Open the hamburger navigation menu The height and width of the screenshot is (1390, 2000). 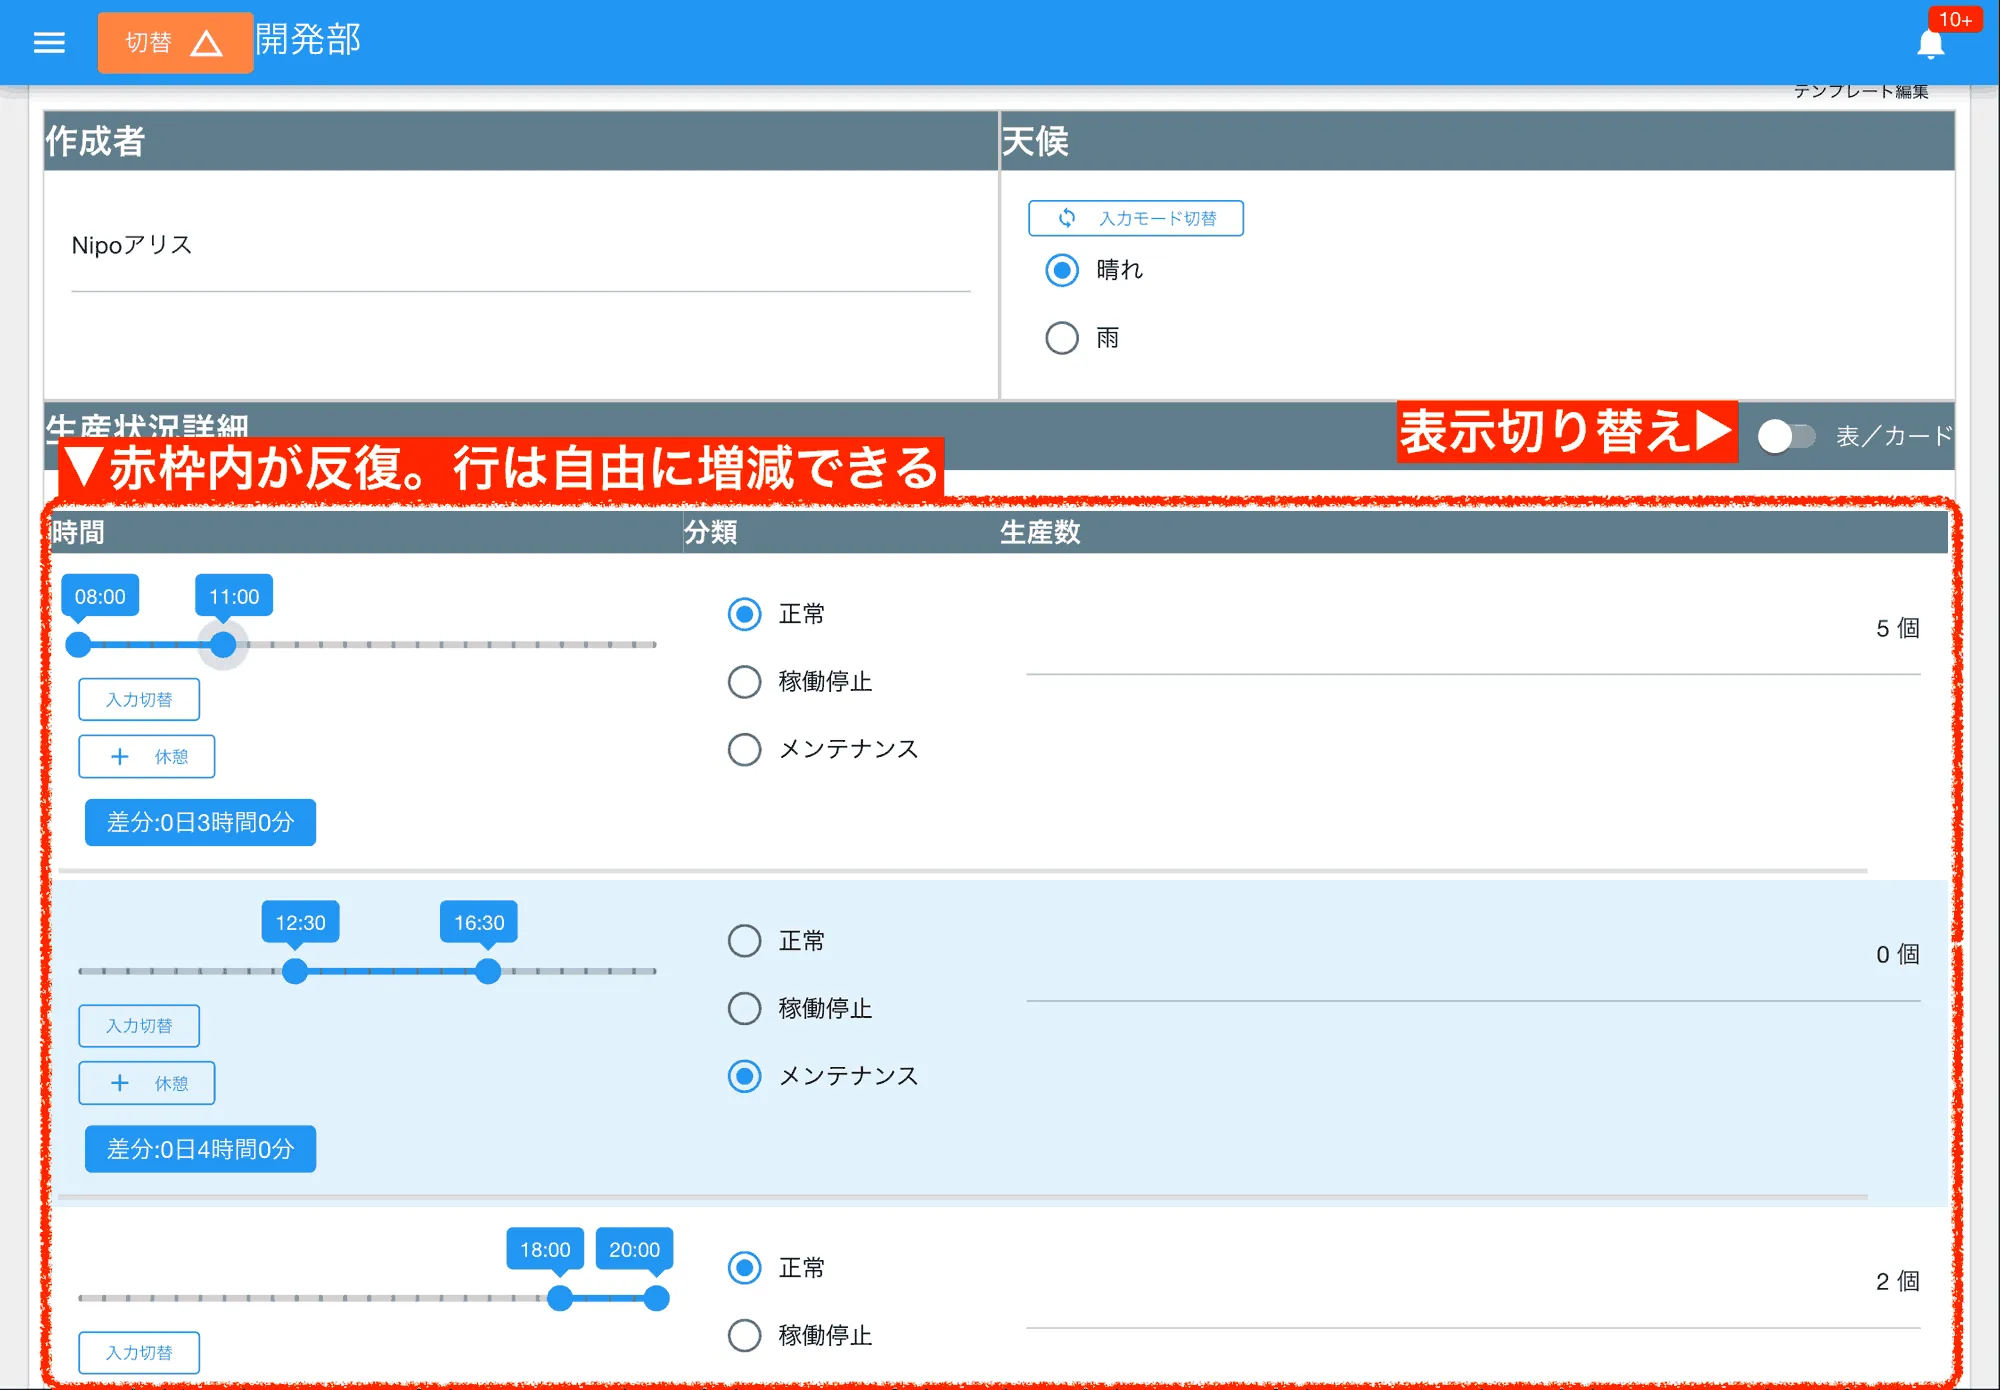point(49,42)
